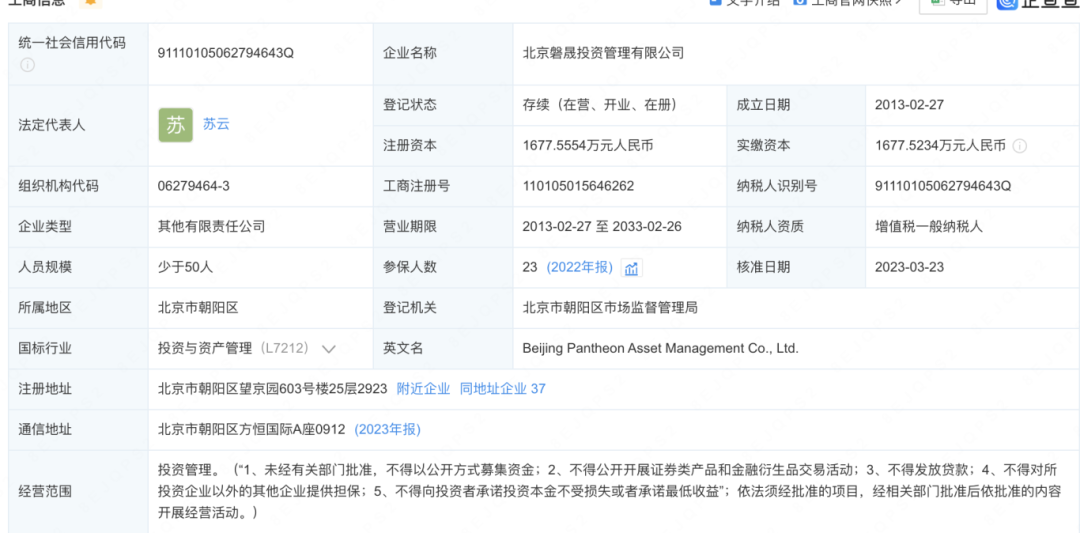The height and width of the screenshot is (533, 1080).
Task: Select address 北京市朝阳区望京园603号楼25层2923
Action: [x=273, y=389]
